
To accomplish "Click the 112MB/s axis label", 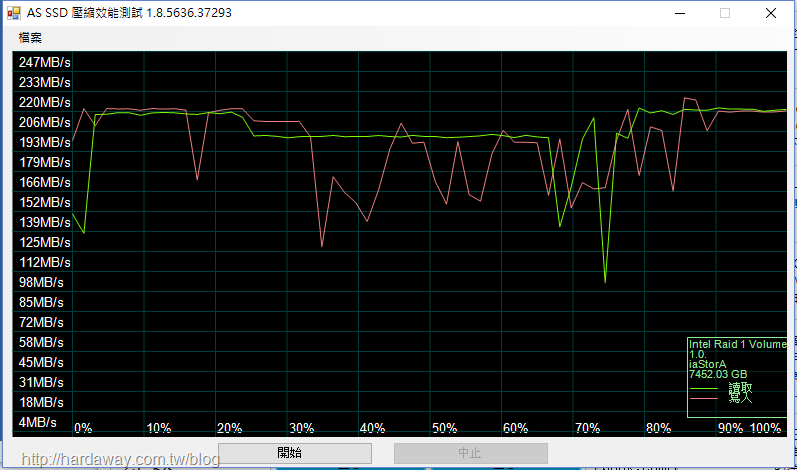I will point(45,263).
